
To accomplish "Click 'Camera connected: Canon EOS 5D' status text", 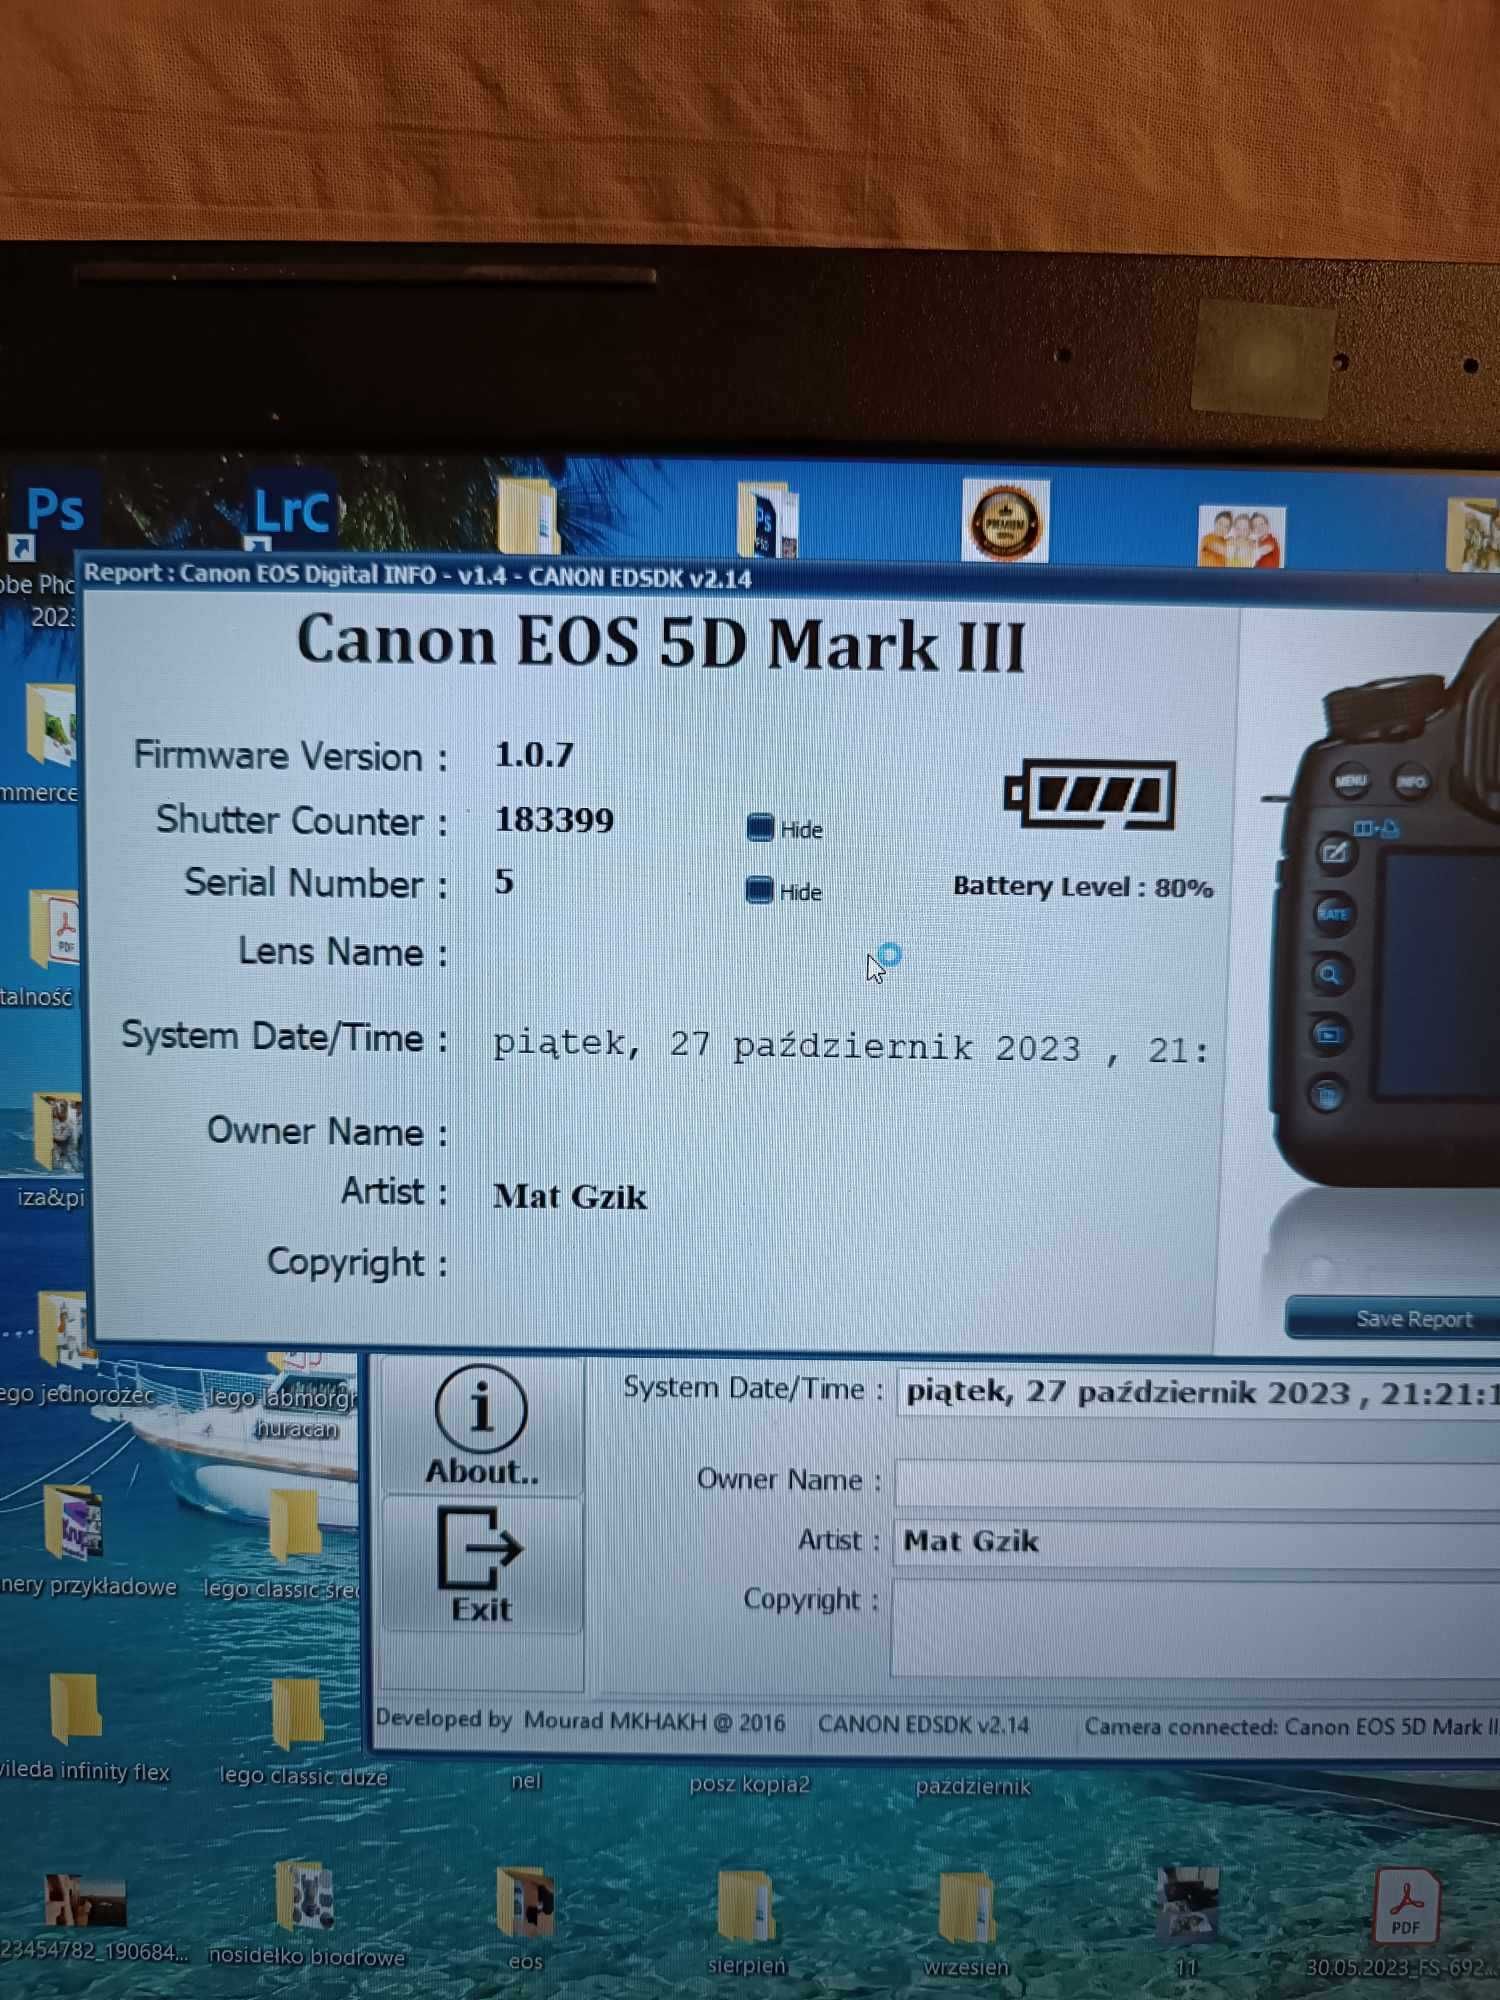I will pyautogui.click(x=1290, y=1727).
